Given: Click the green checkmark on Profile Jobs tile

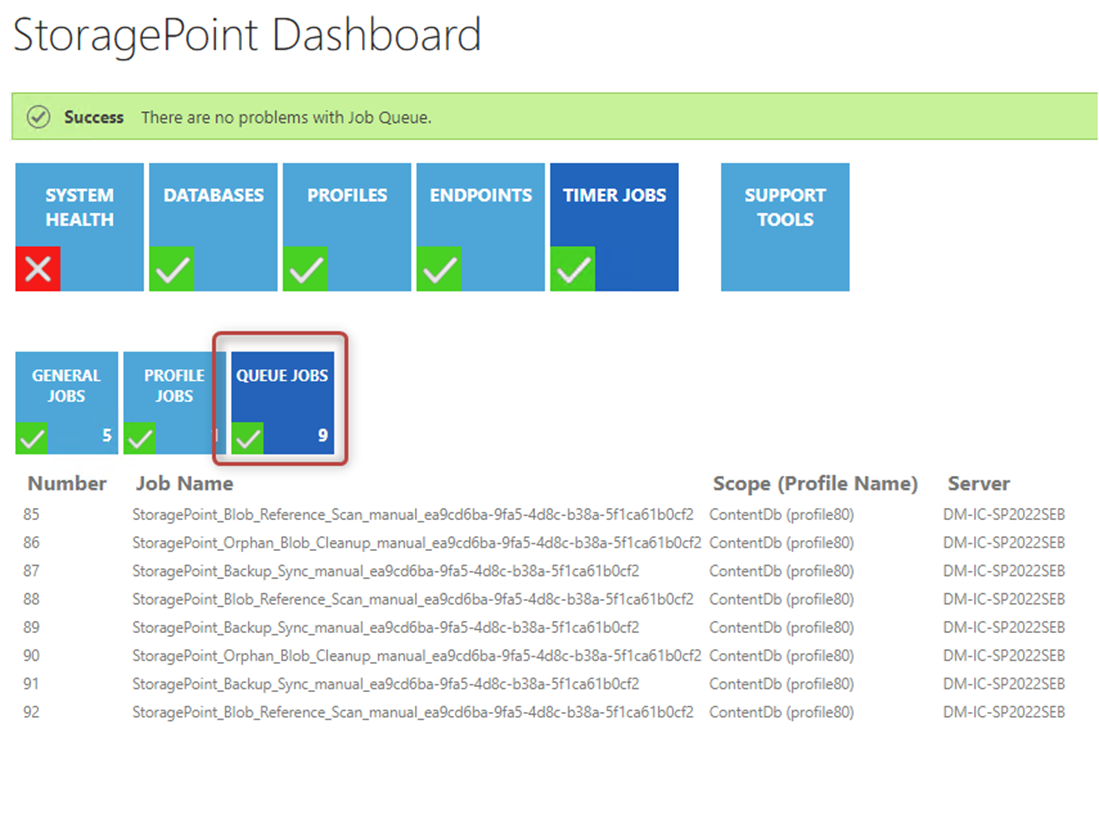Looking at the screenshot, I should click(x=139, y=438).
